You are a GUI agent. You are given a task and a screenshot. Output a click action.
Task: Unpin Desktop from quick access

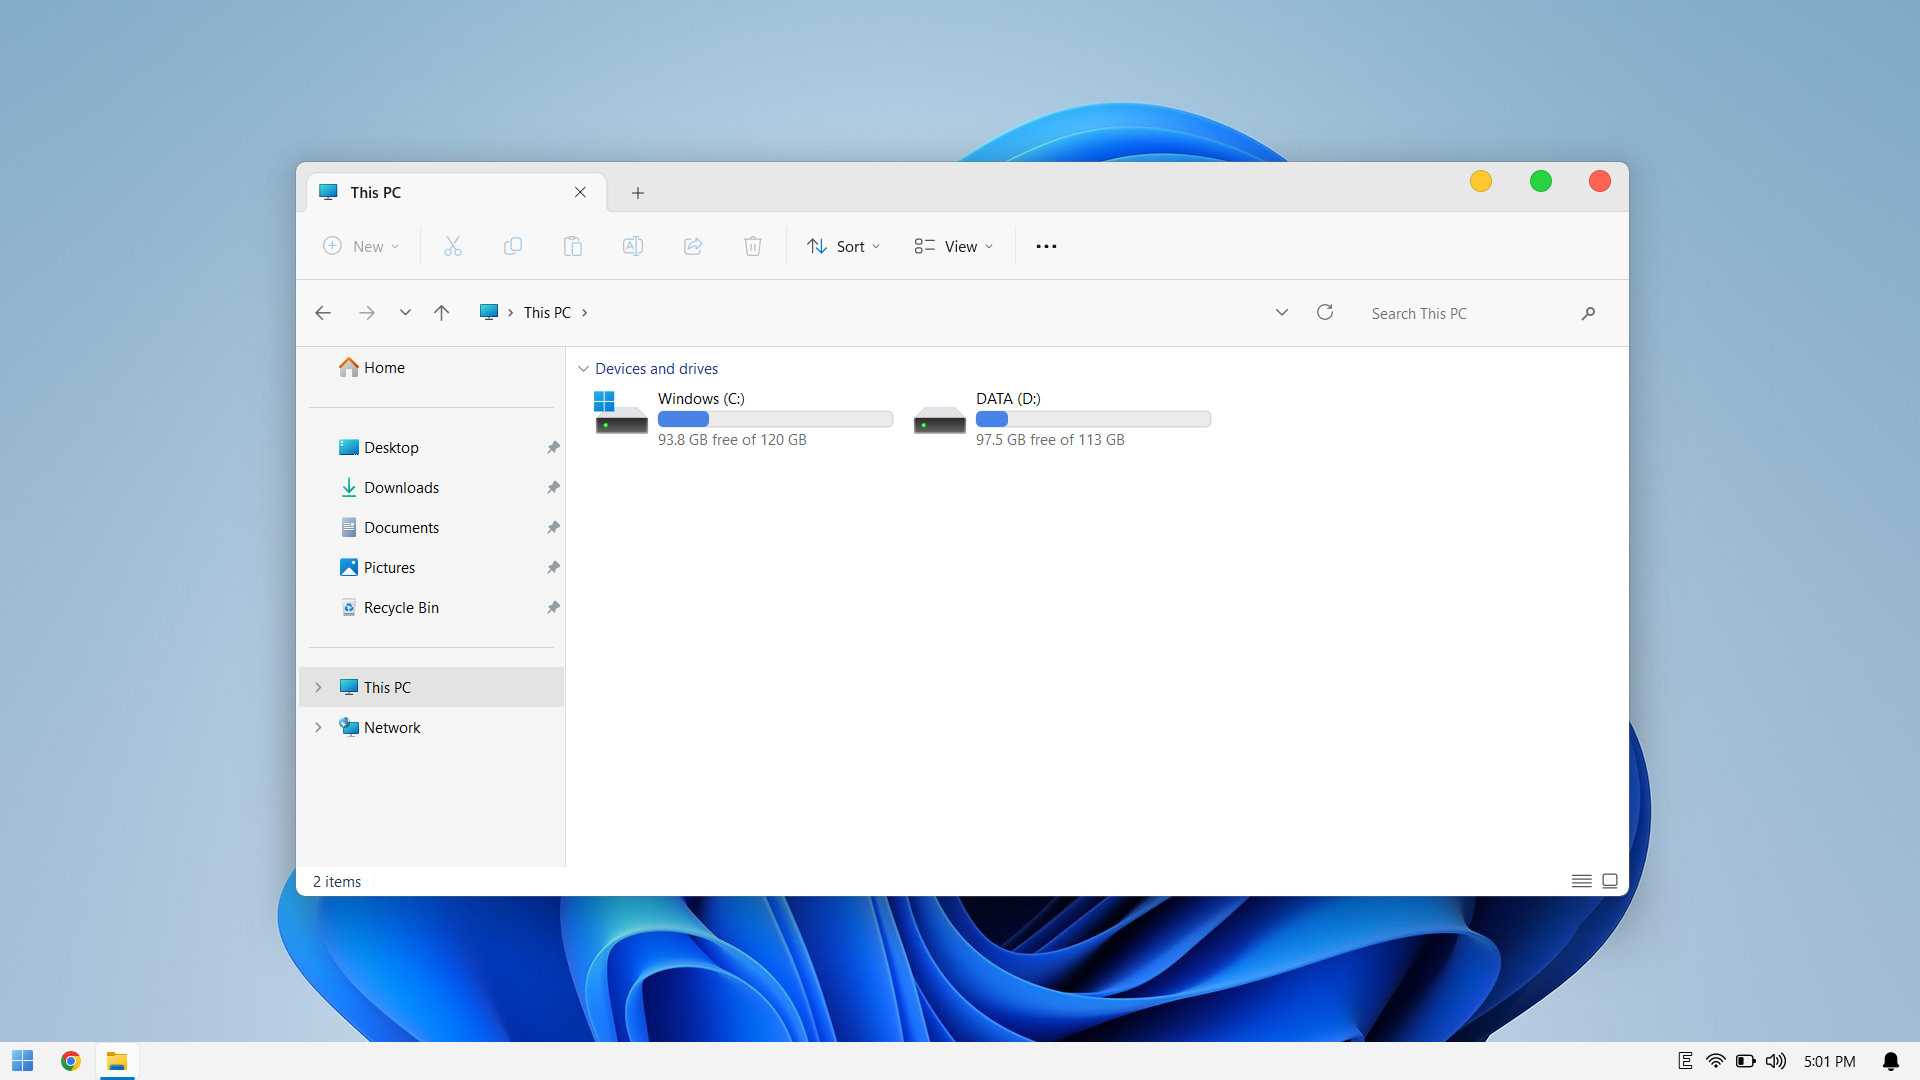pos(553,448)
